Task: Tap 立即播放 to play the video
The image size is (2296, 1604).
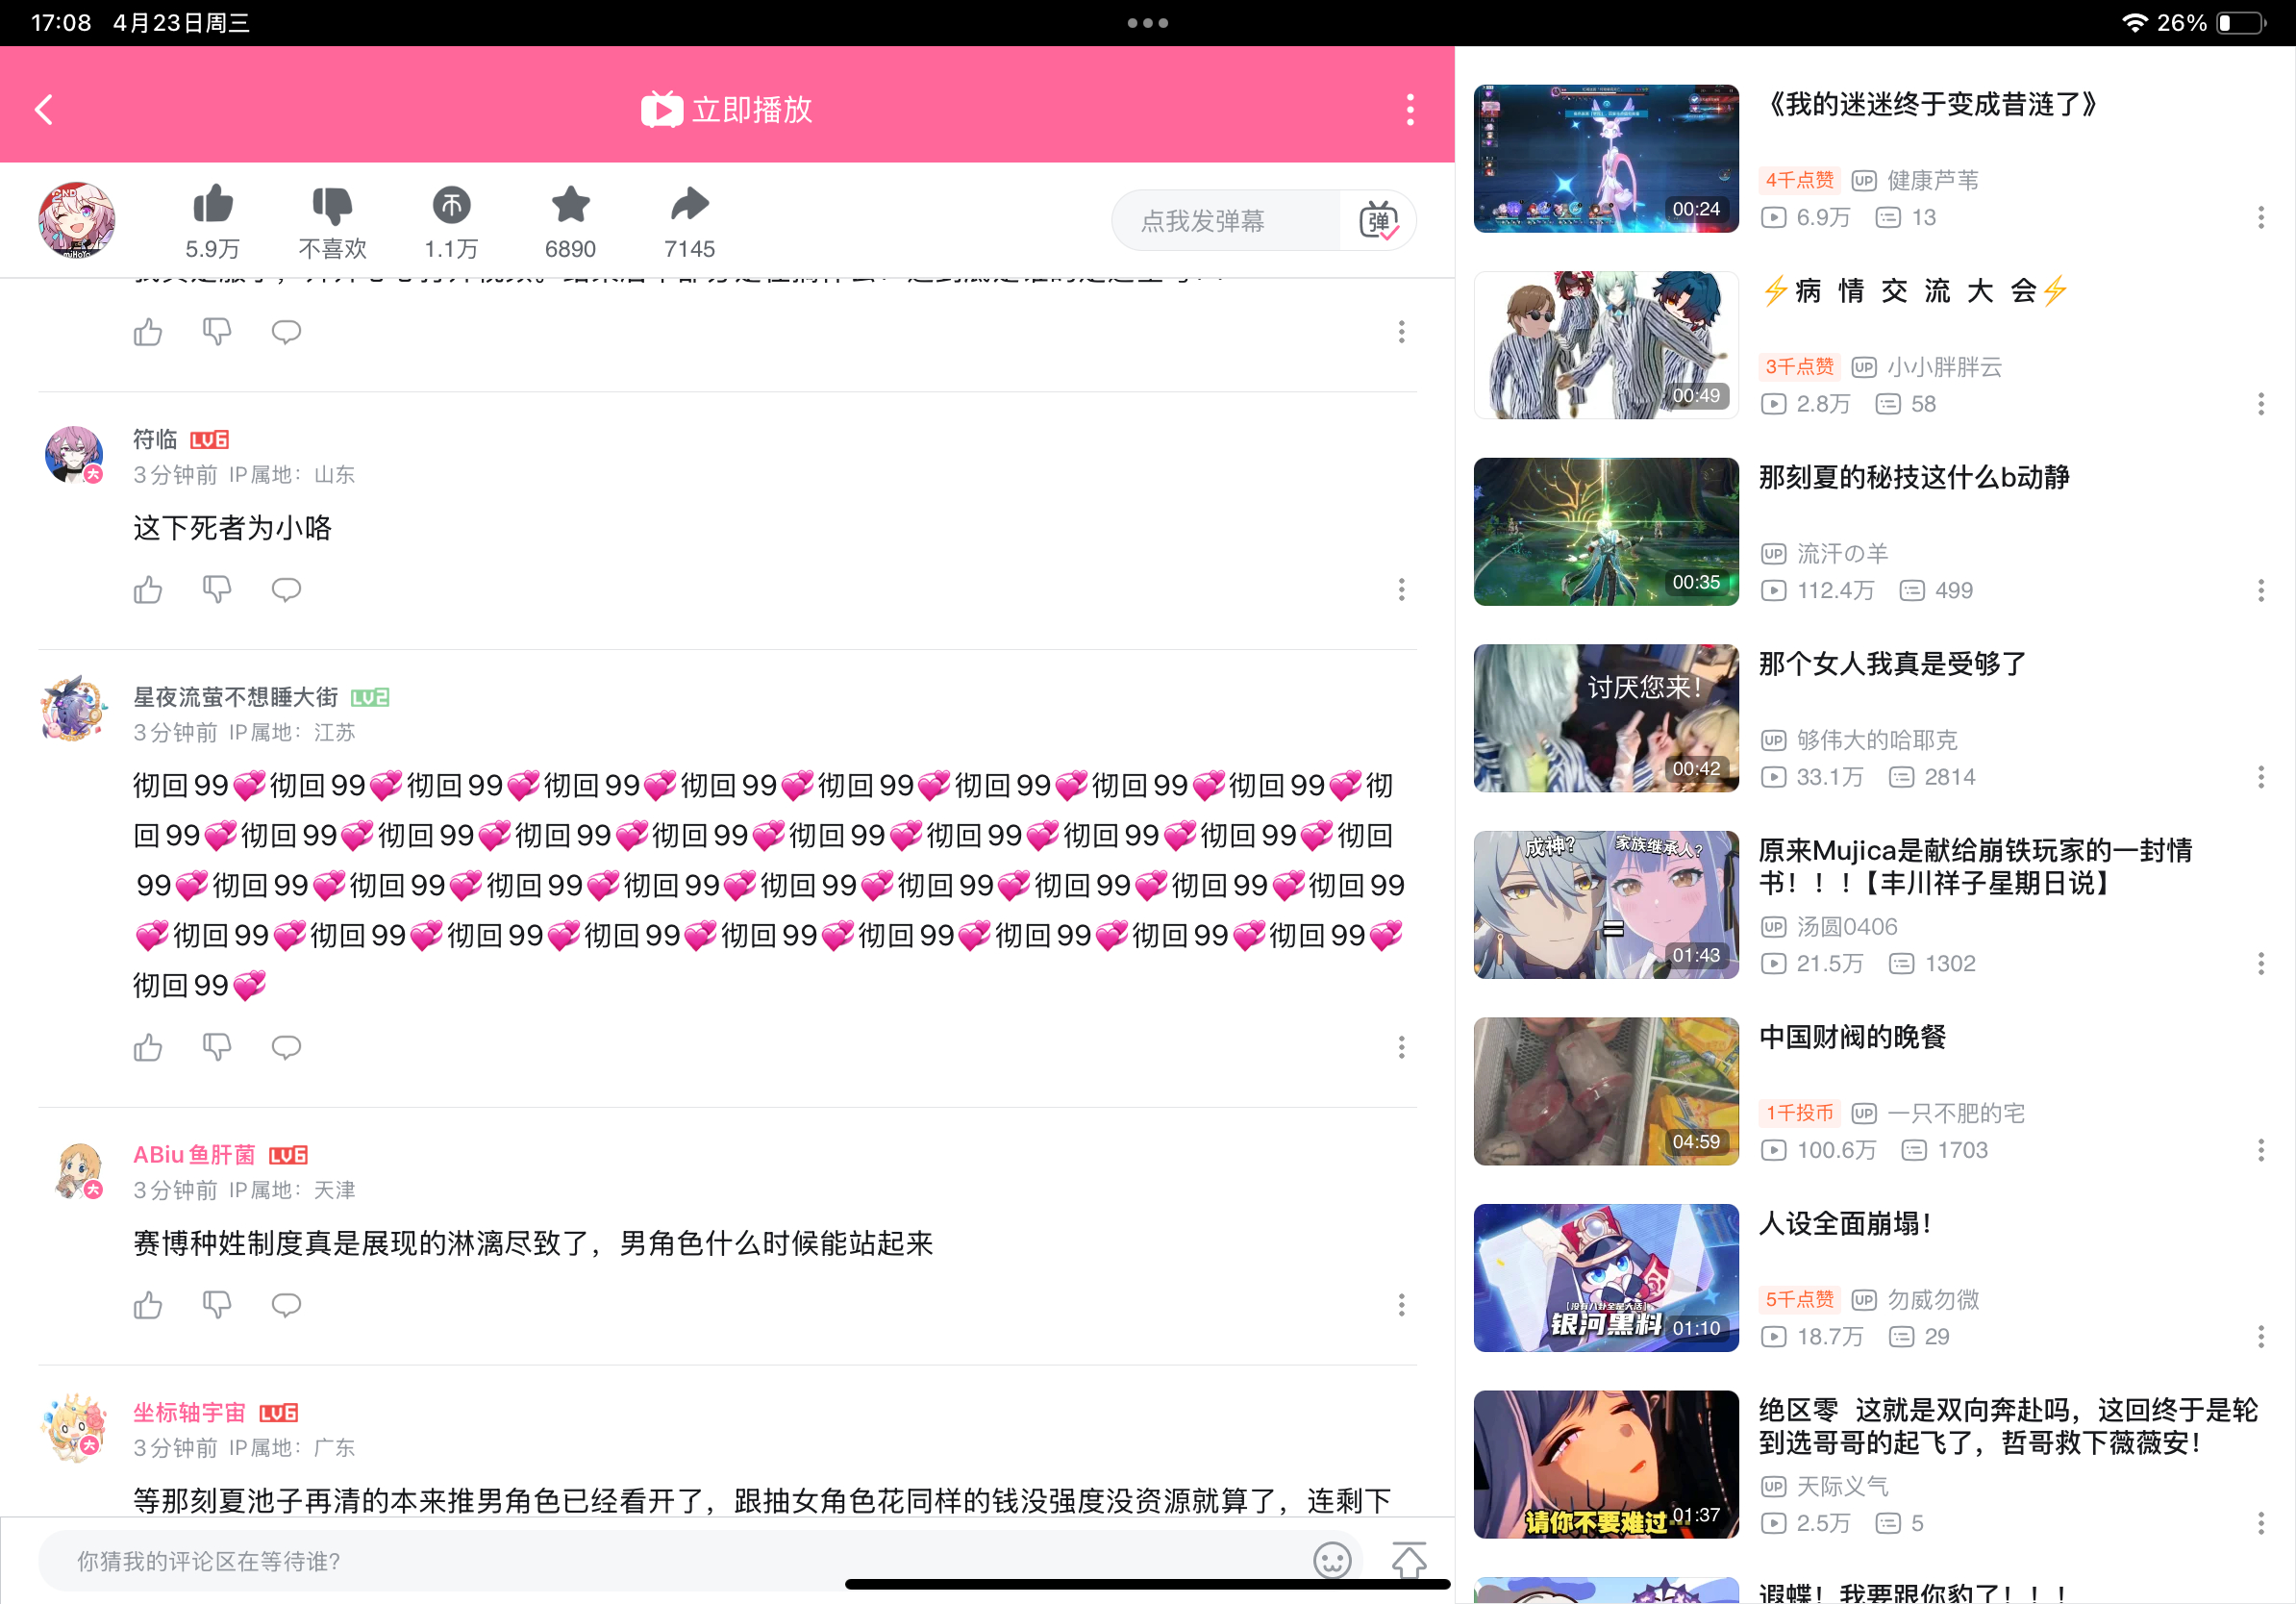Action: [727, 109]
